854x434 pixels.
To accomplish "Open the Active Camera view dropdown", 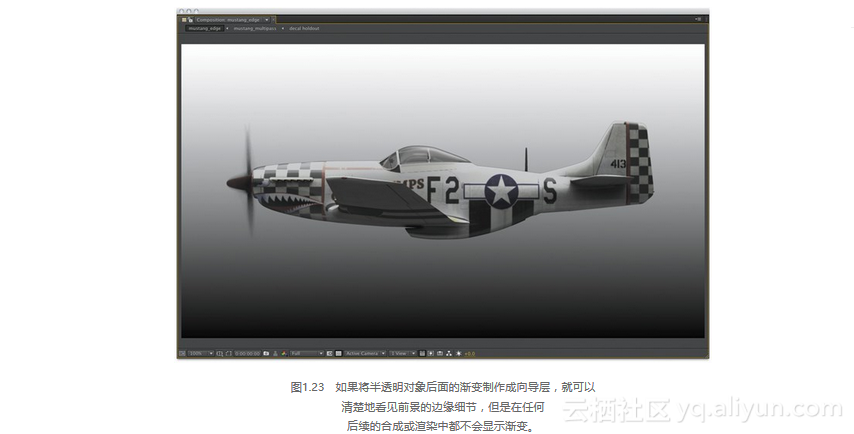I will pyautogui.click(x=365, y=353).
